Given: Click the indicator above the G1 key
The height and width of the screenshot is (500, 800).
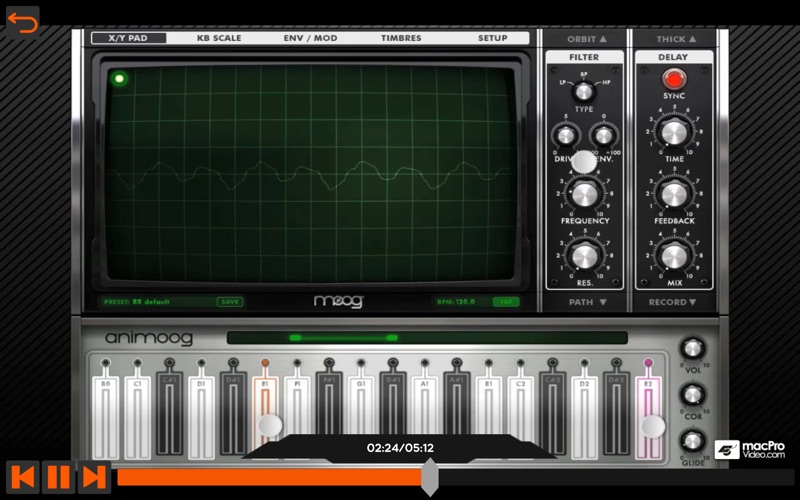Looking at the screenshot, I should pyautogui.click(x=361, y=363).
